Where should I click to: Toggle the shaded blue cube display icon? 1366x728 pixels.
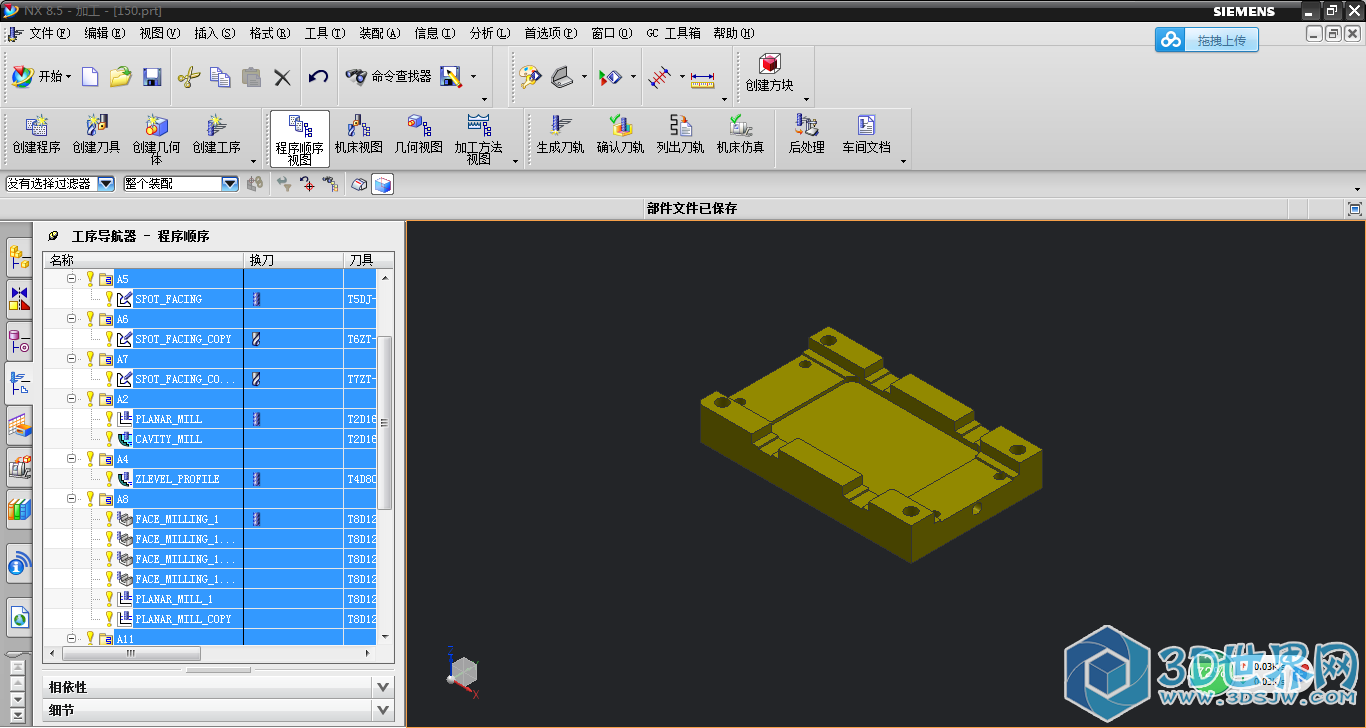tap(382, 184)
